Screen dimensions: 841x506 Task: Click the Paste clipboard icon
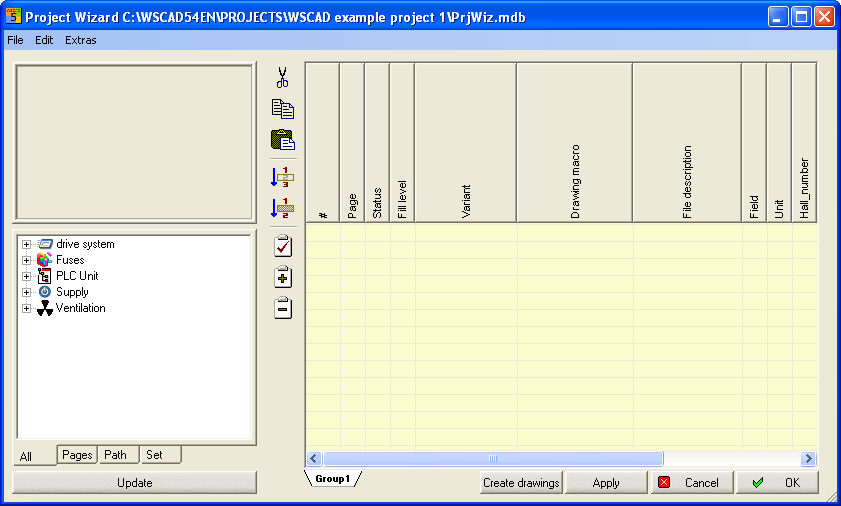283,140
